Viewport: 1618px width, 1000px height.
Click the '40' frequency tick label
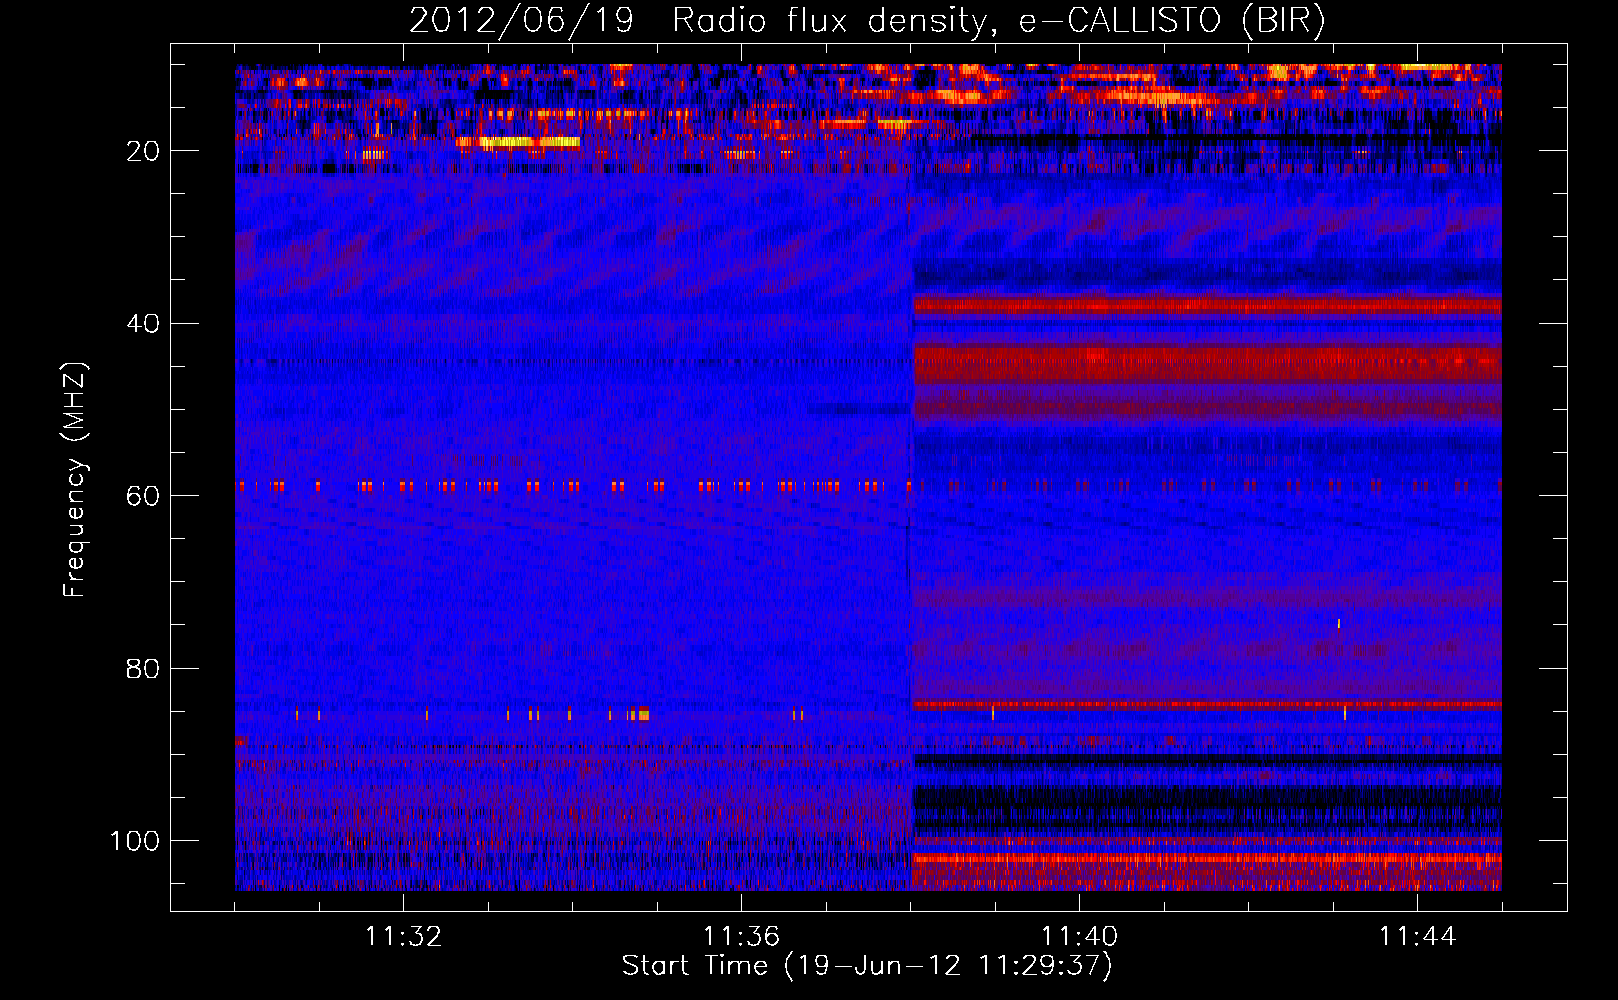coord(143,324)
